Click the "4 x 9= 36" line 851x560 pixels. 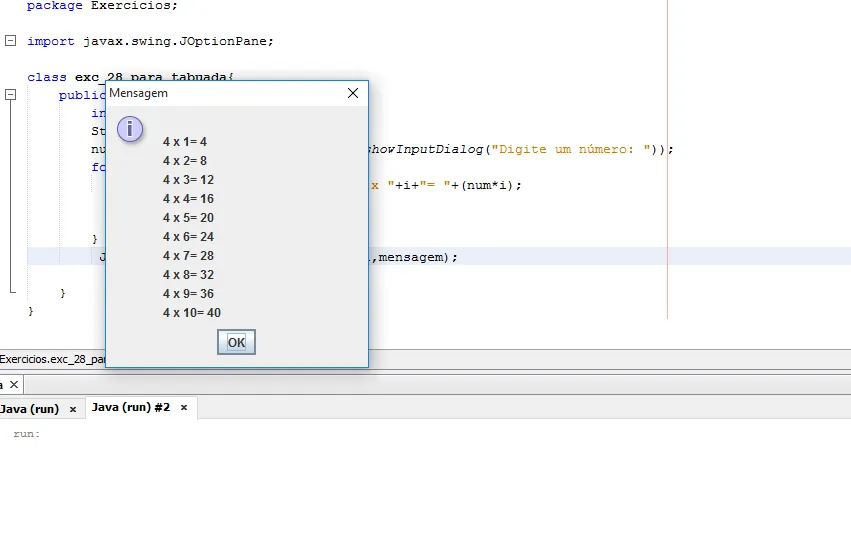188,294
